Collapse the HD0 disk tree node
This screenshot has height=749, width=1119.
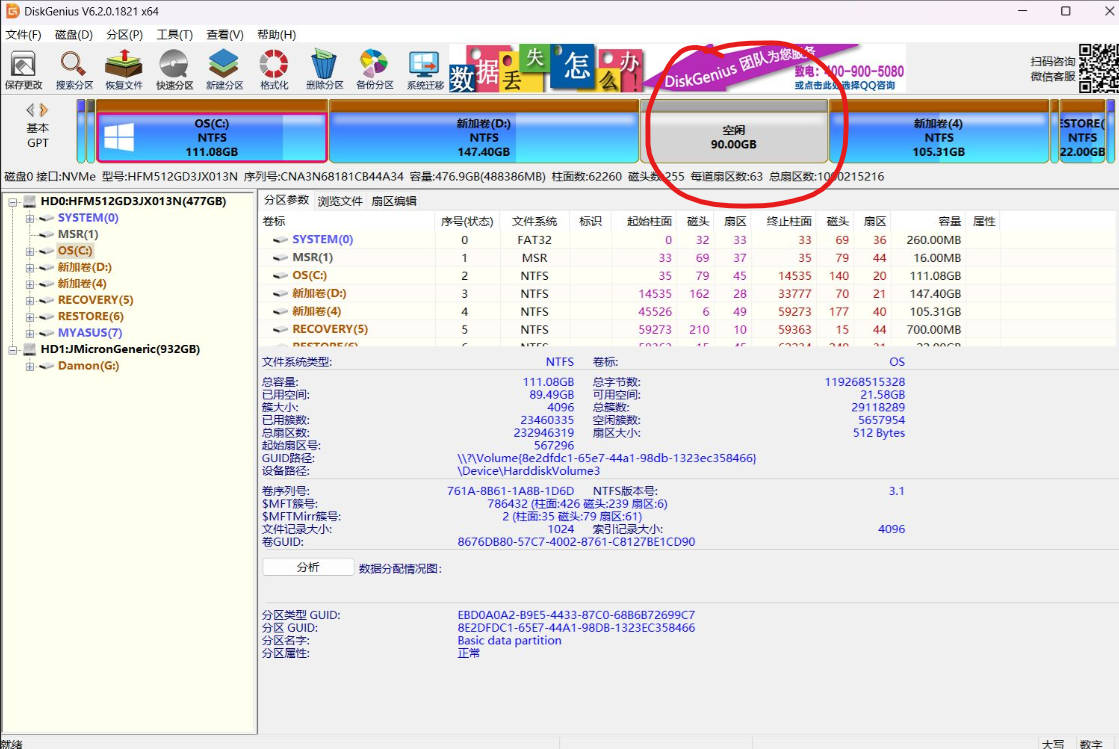[13, 202]
